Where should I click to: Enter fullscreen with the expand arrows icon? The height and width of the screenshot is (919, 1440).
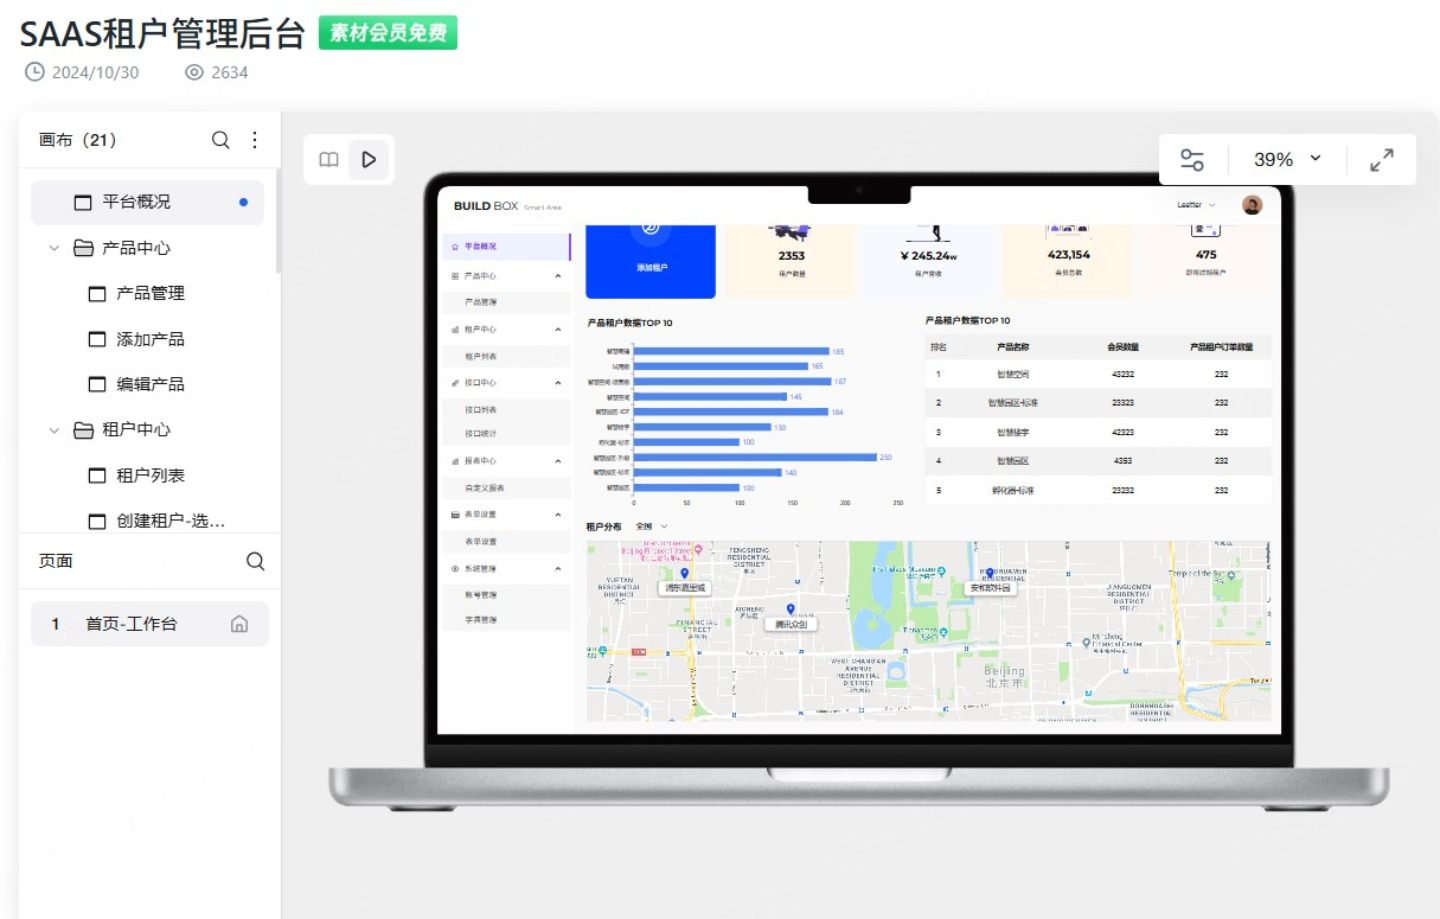[1381, 160]
